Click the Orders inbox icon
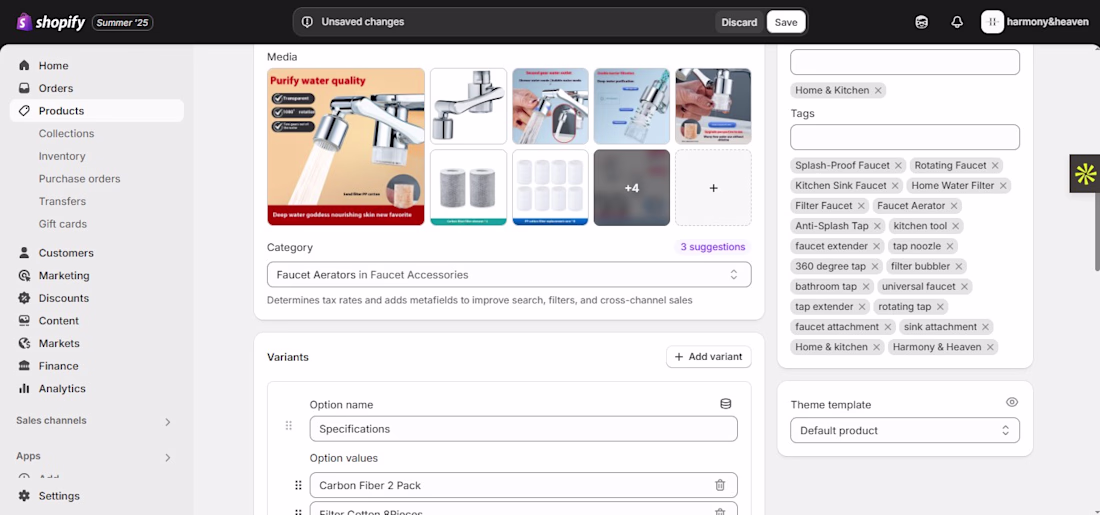1100x515 pixels. coord(25,88)
